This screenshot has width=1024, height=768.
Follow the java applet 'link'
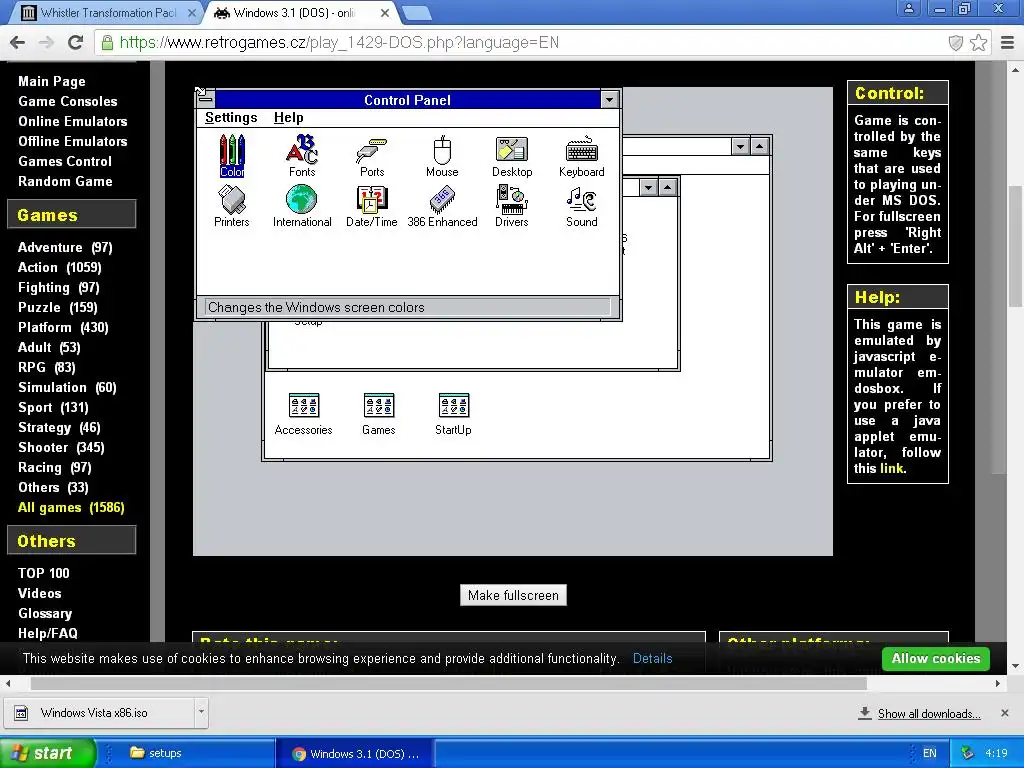(x=891, y=468)
